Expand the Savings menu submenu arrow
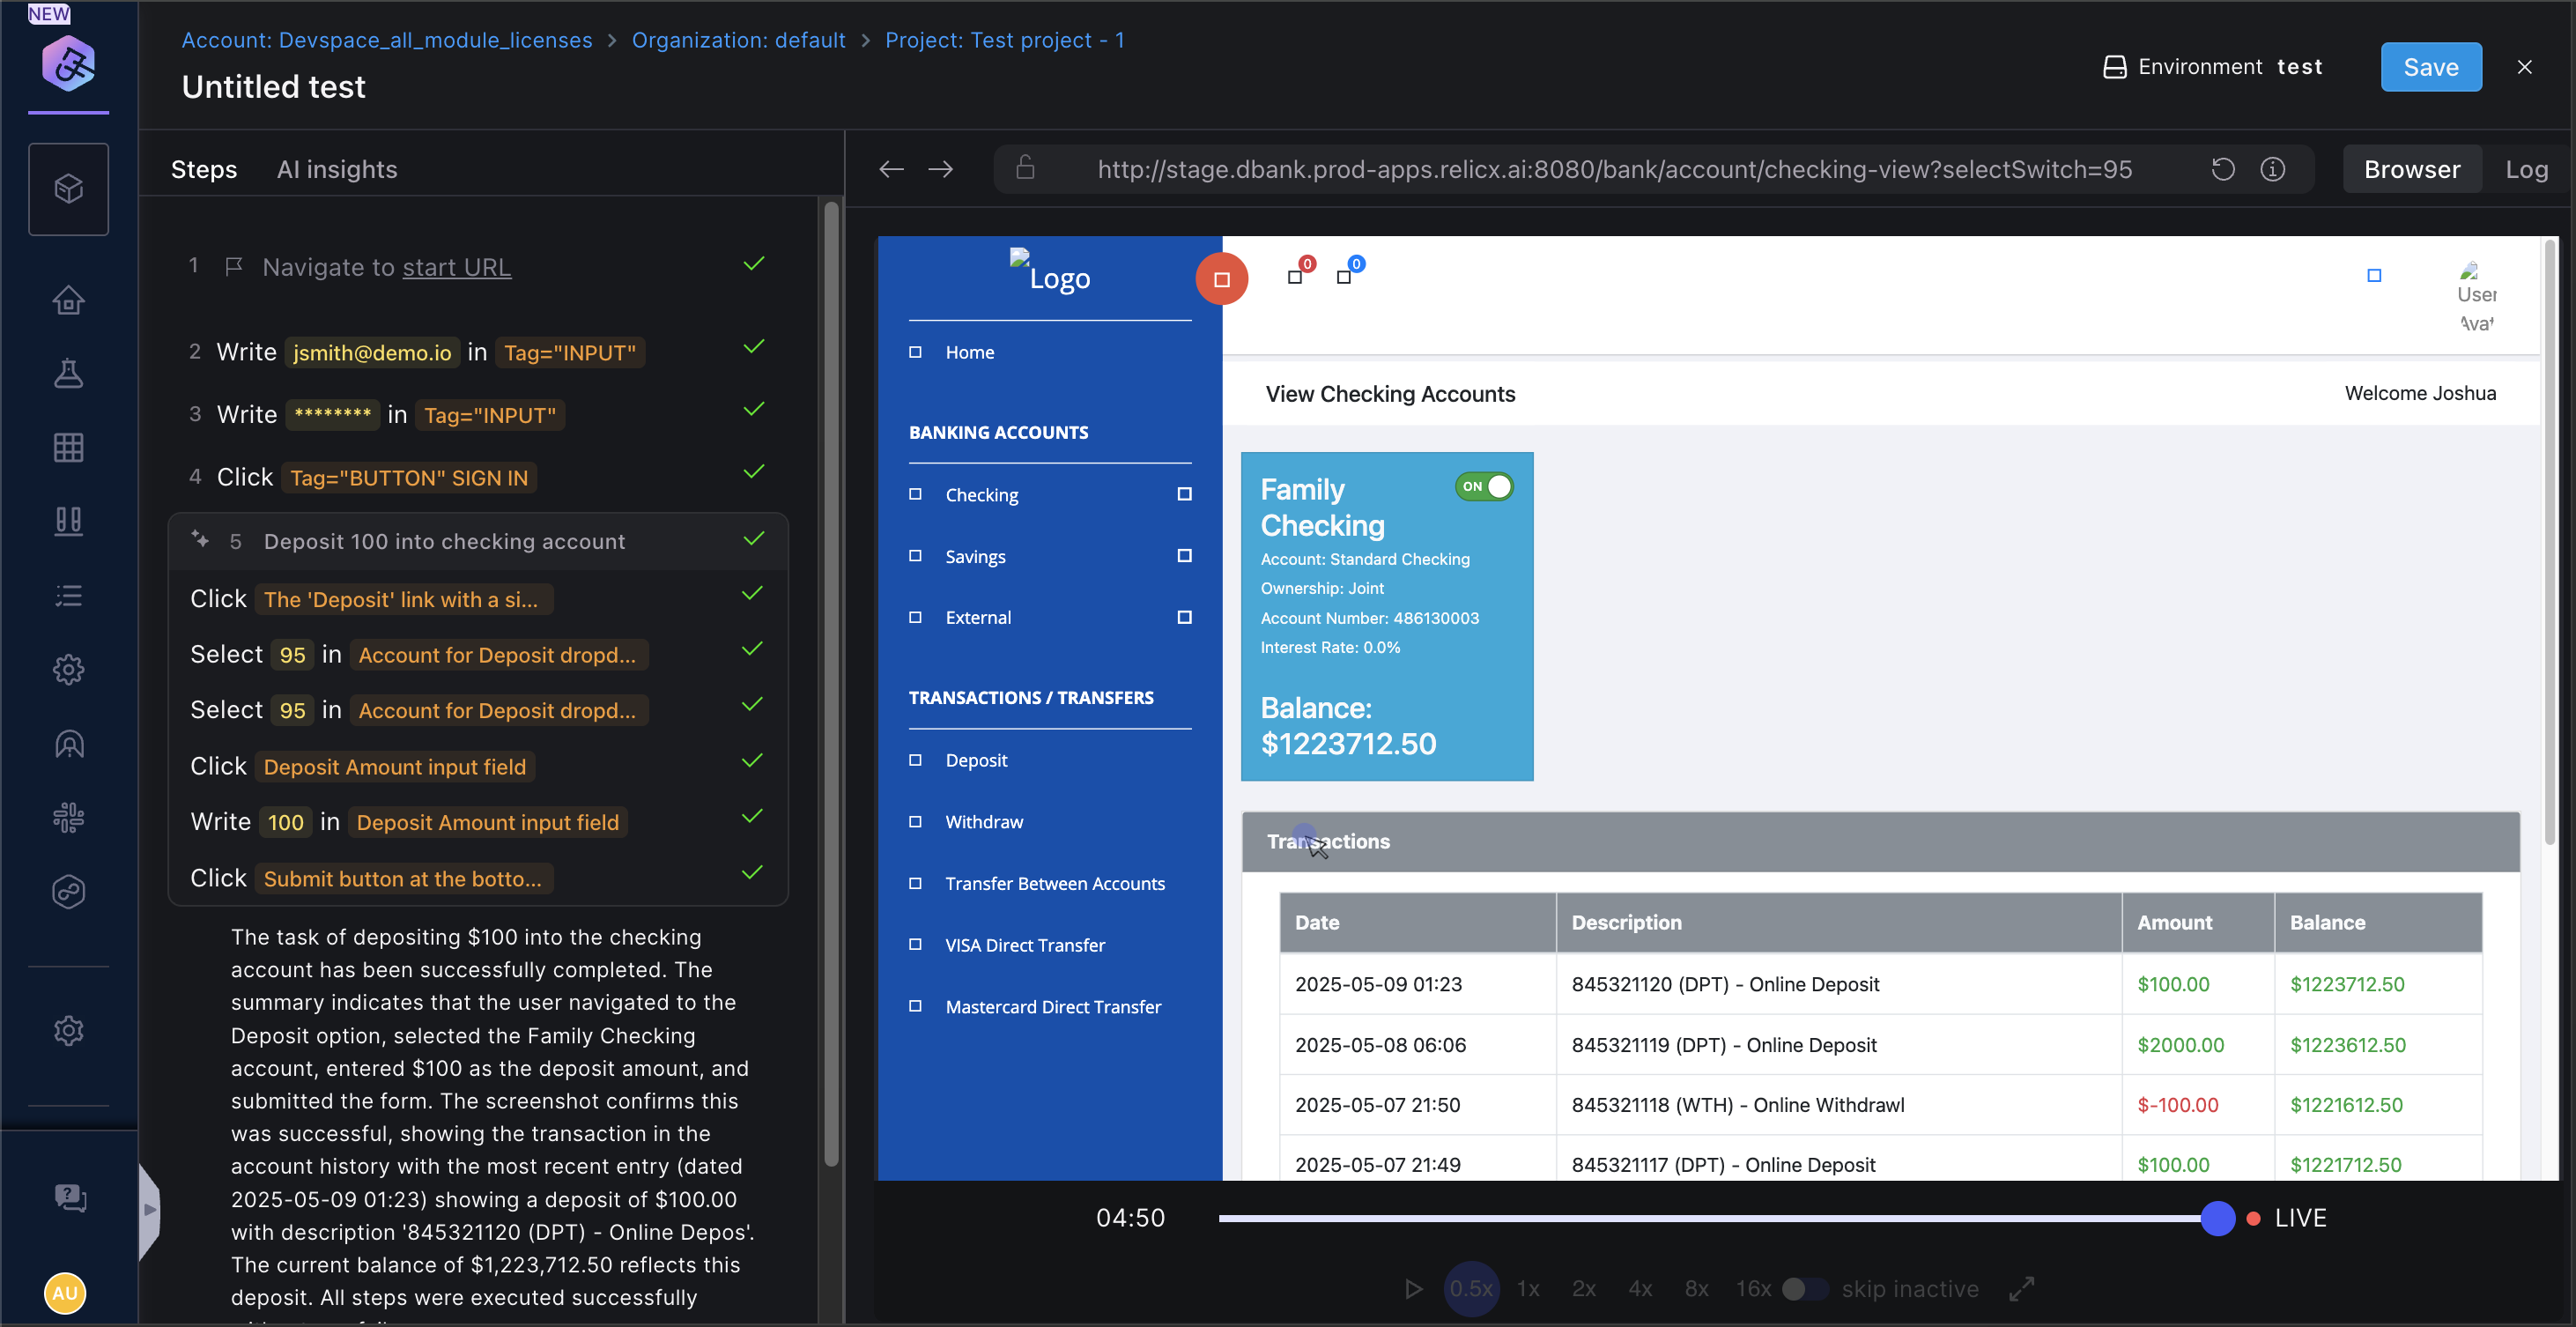Viewport: 2576px width, 1327px height. pyautogui.click(x=1184, y=556)
